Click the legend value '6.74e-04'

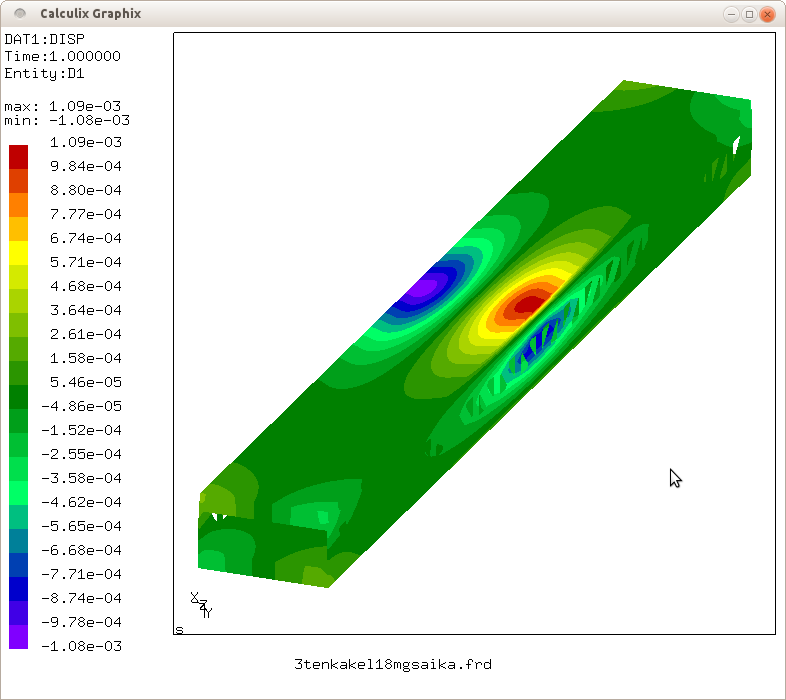pyautogui.click(x=86, y=238)
